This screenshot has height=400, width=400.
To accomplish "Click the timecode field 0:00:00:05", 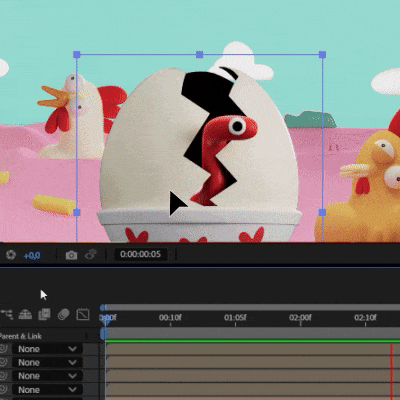I will pos(140,254).
